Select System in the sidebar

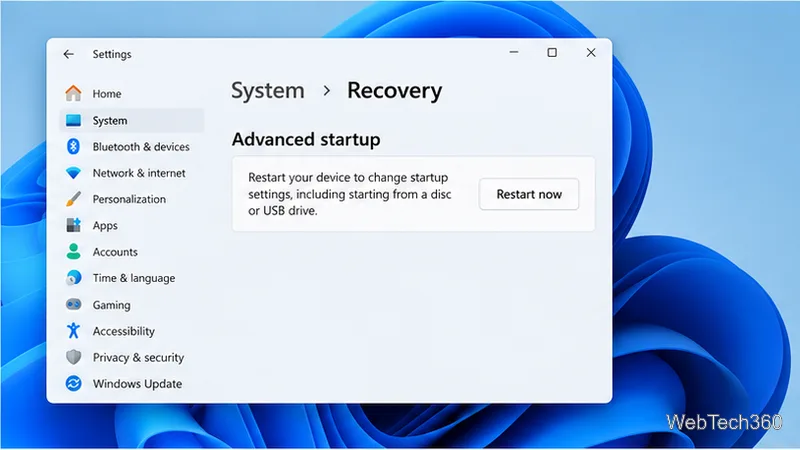click(x=132, y=120)
